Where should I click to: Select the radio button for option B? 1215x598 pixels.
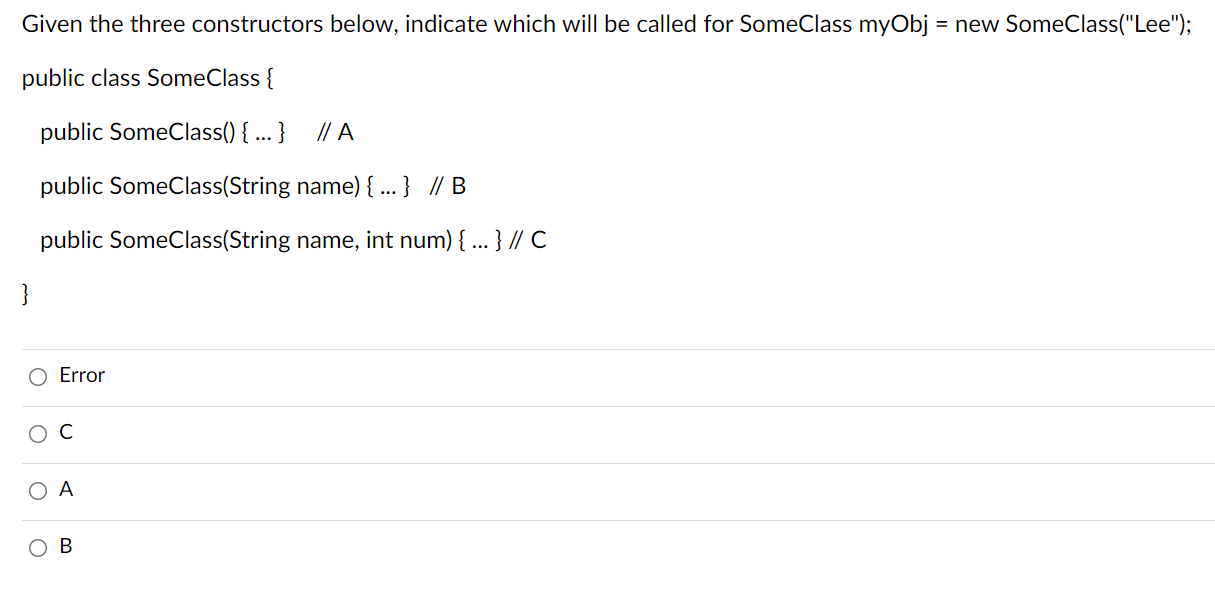coord(37,546)
